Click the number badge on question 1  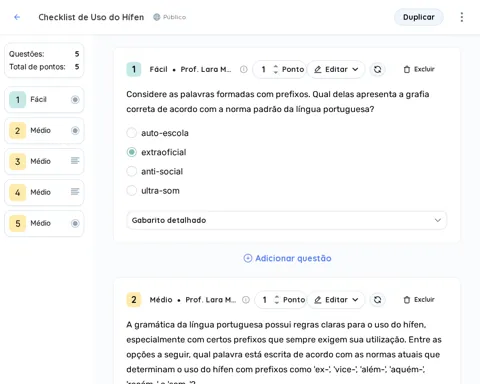click(x=134, y=69)
